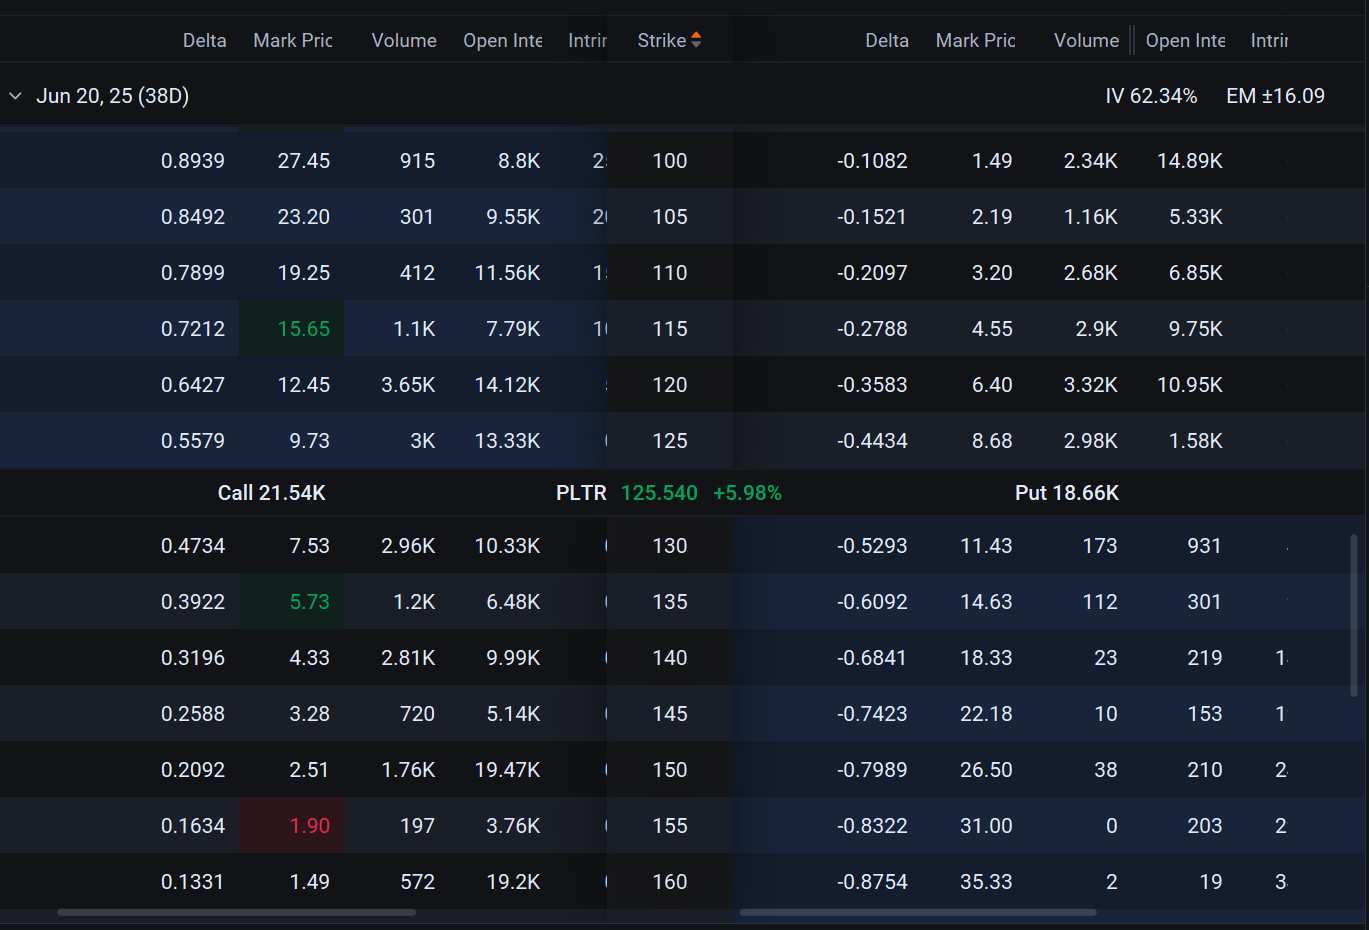
Task: Click put mark price 4.55
Action: [992, 329]
